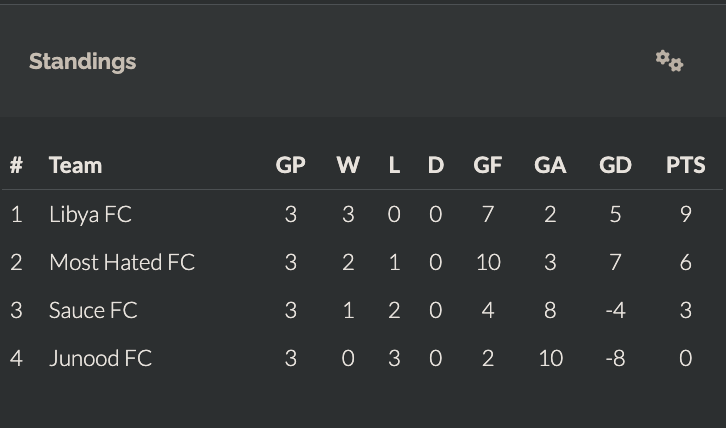Select Sauce FC team name
This screenshot has height=428, width=726.
click(x=93, y=310)
